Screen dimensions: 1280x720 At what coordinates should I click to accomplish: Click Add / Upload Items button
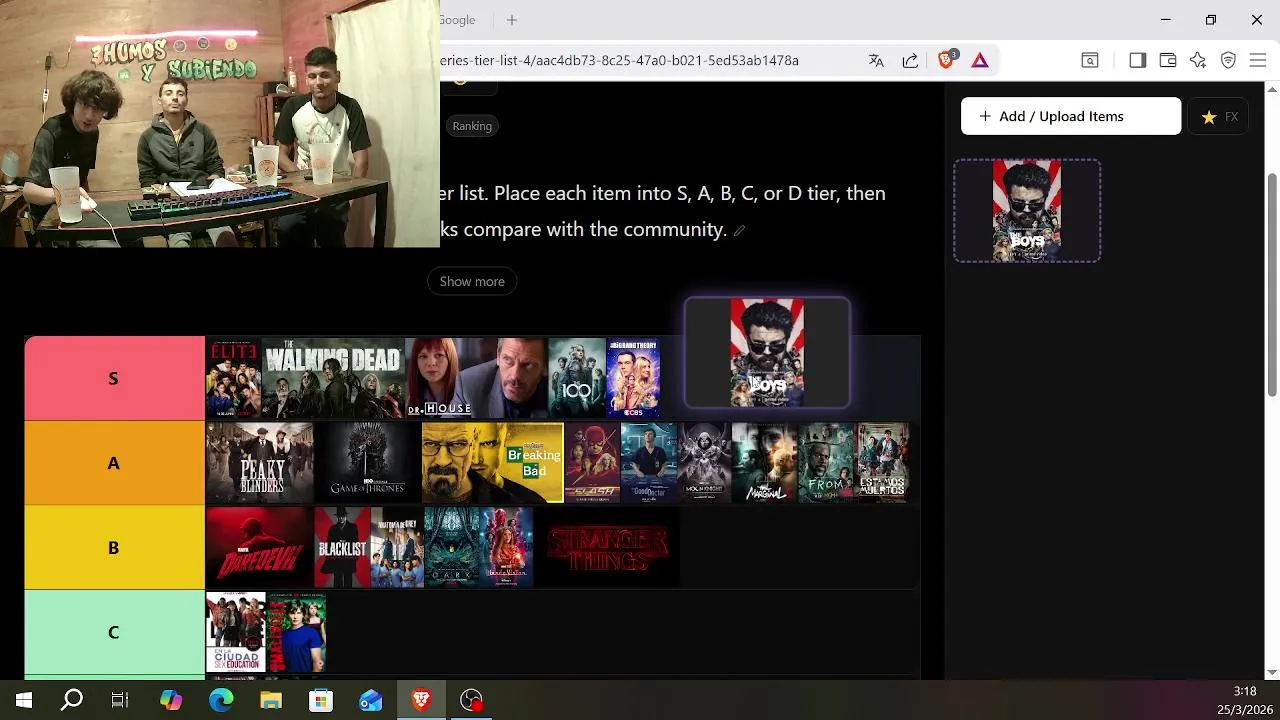point(1071,116)
